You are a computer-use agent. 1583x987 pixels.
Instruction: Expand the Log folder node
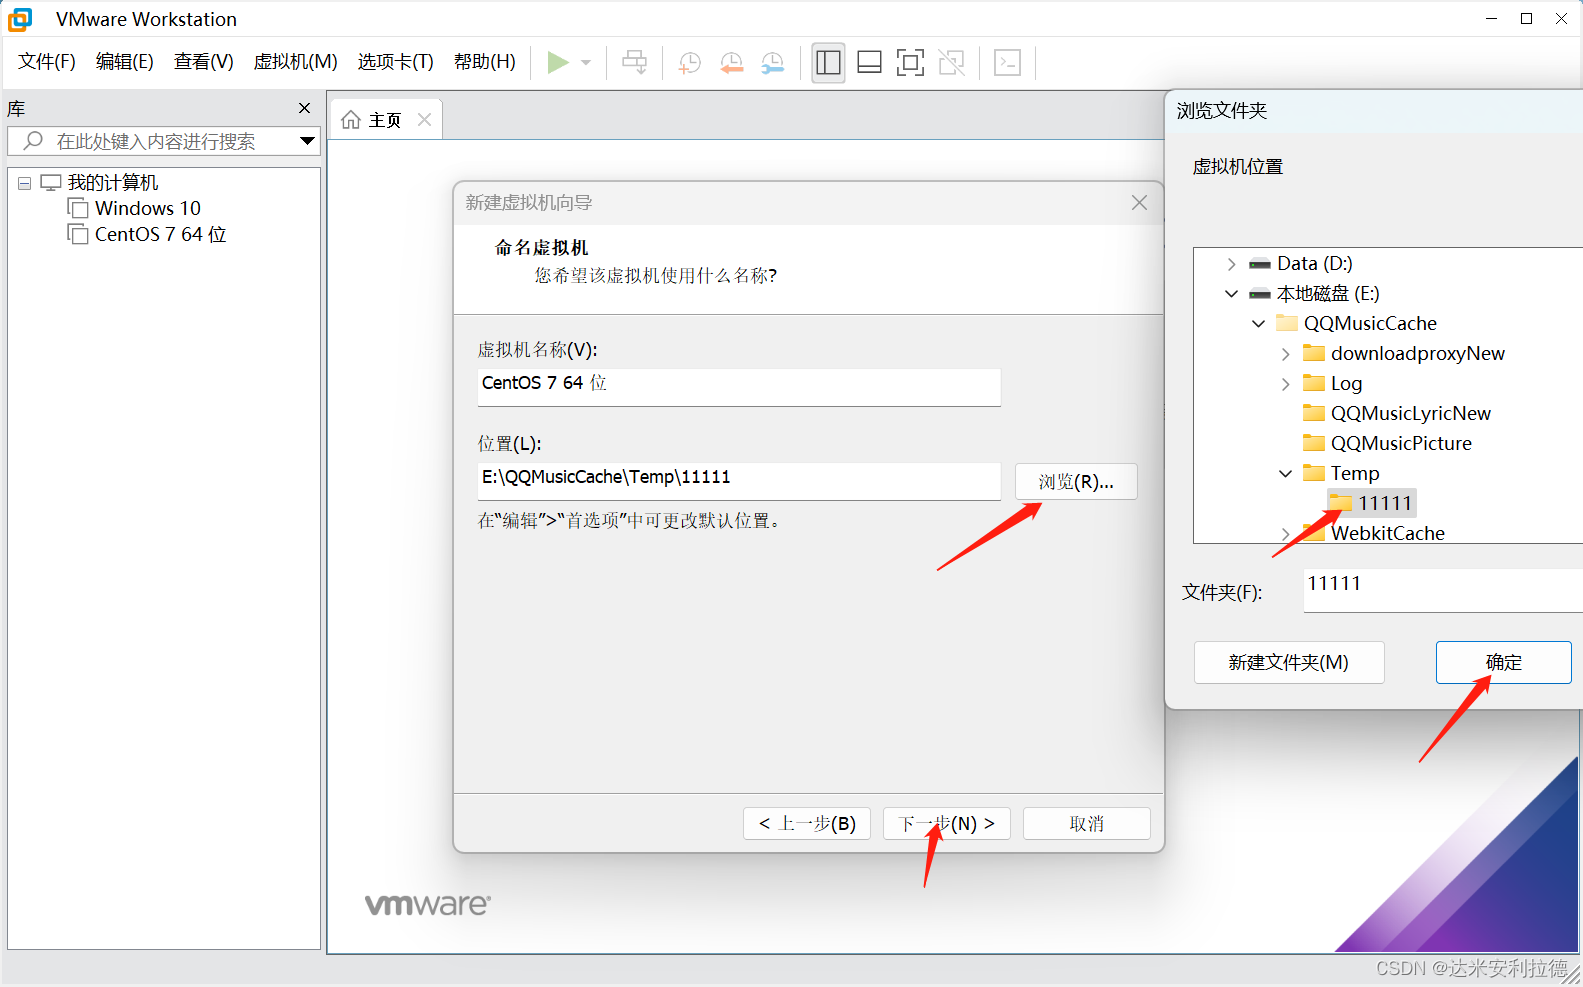1286,384
